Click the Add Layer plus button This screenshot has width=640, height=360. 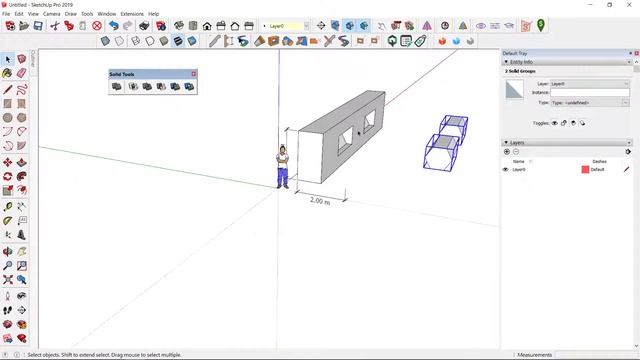pyautogui.click(x=507, y=152)
